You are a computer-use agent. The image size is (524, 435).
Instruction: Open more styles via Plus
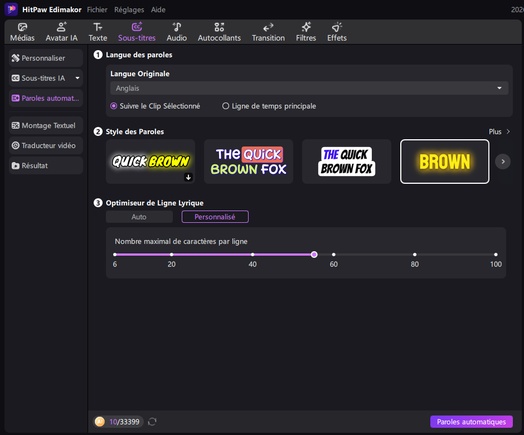click(499, 132)
